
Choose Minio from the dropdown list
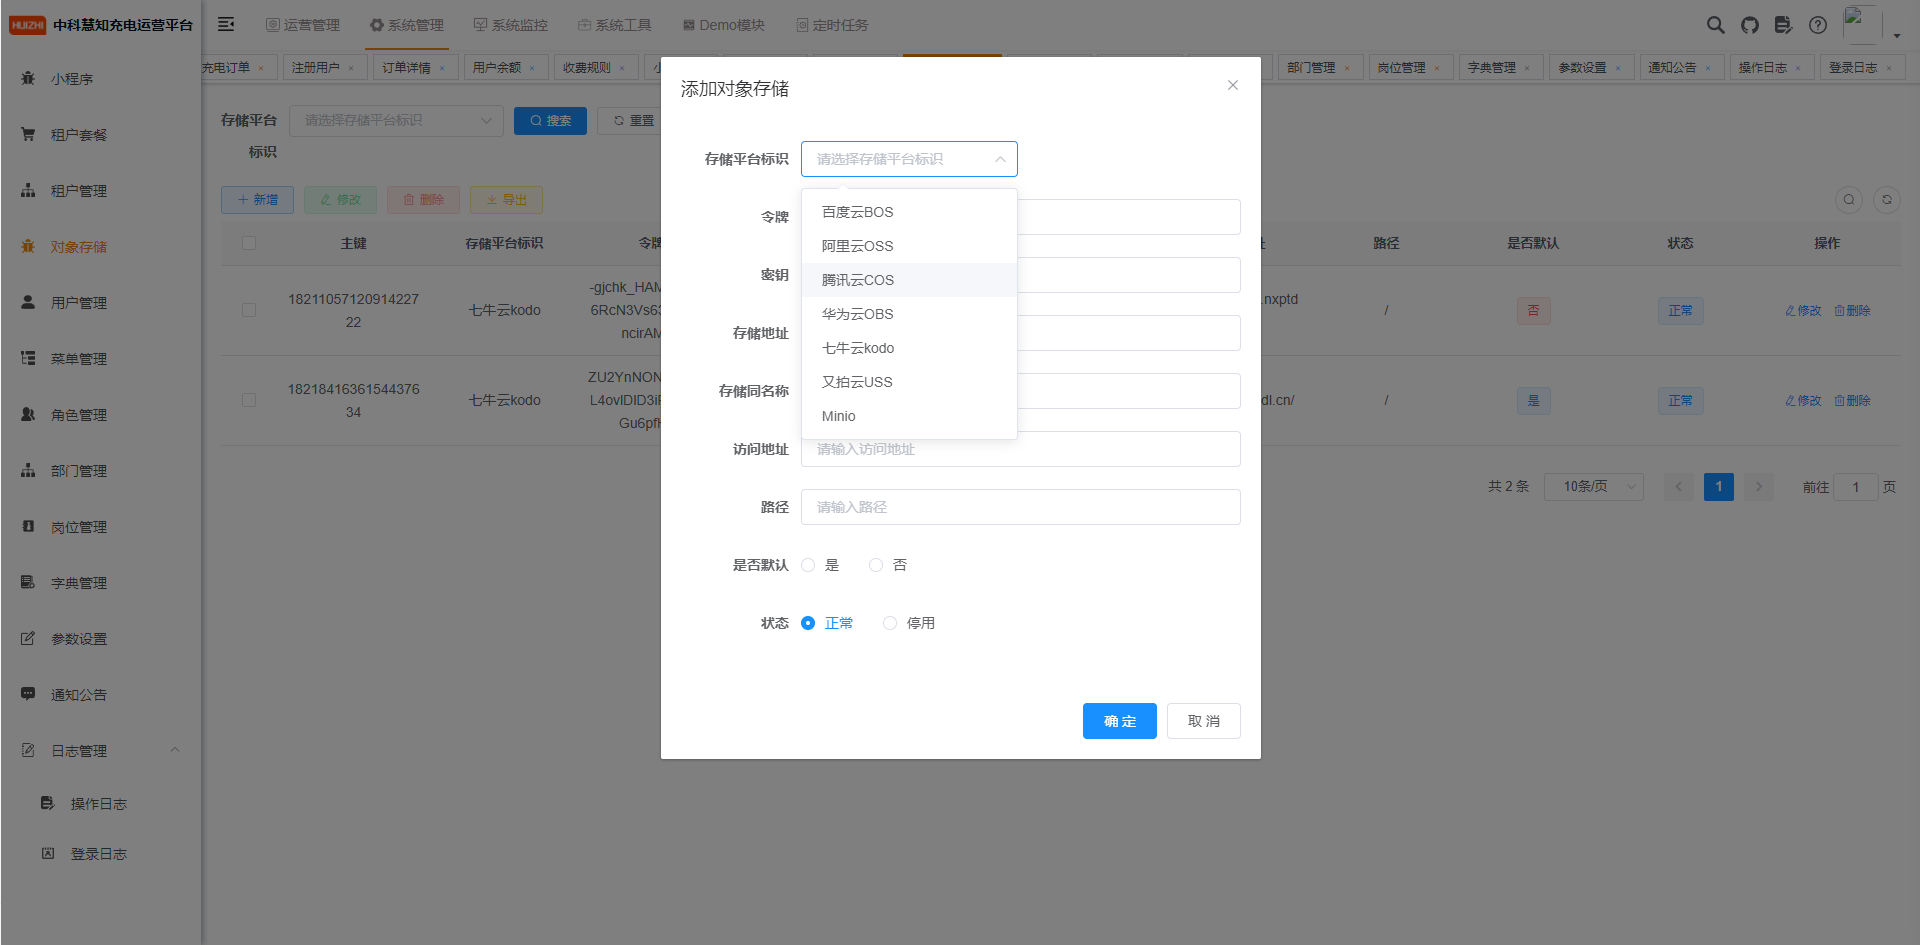909,416
